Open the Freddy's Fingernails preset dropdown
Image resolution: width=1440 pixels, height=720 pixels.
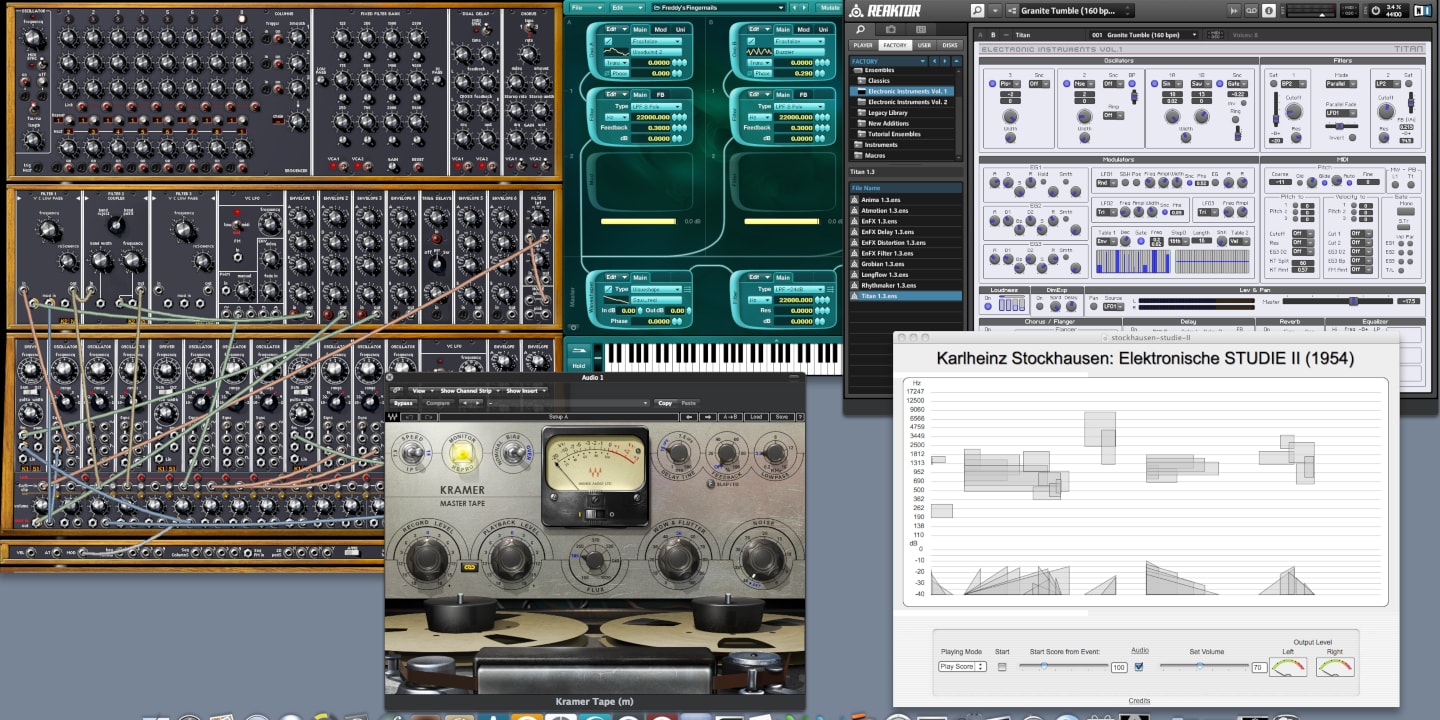[718, 8]
